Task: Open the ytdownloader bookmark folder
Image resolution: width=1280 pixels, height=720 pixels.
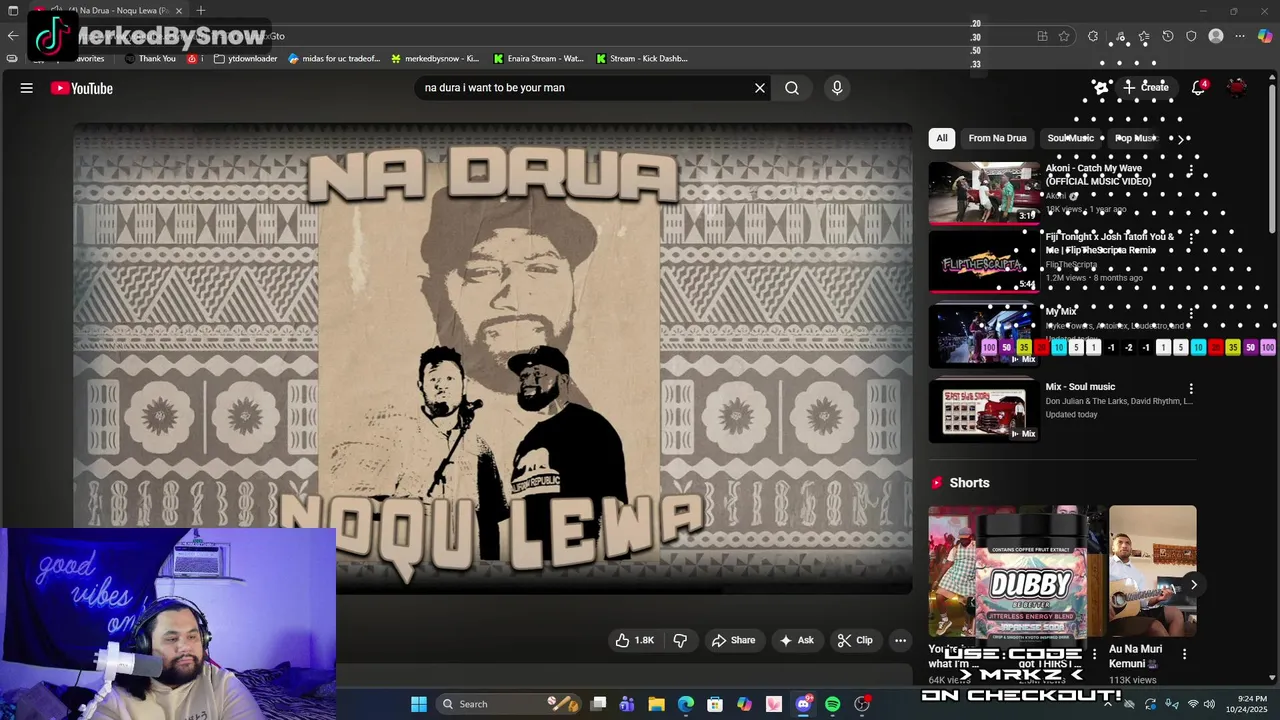Action: [245, 59]
